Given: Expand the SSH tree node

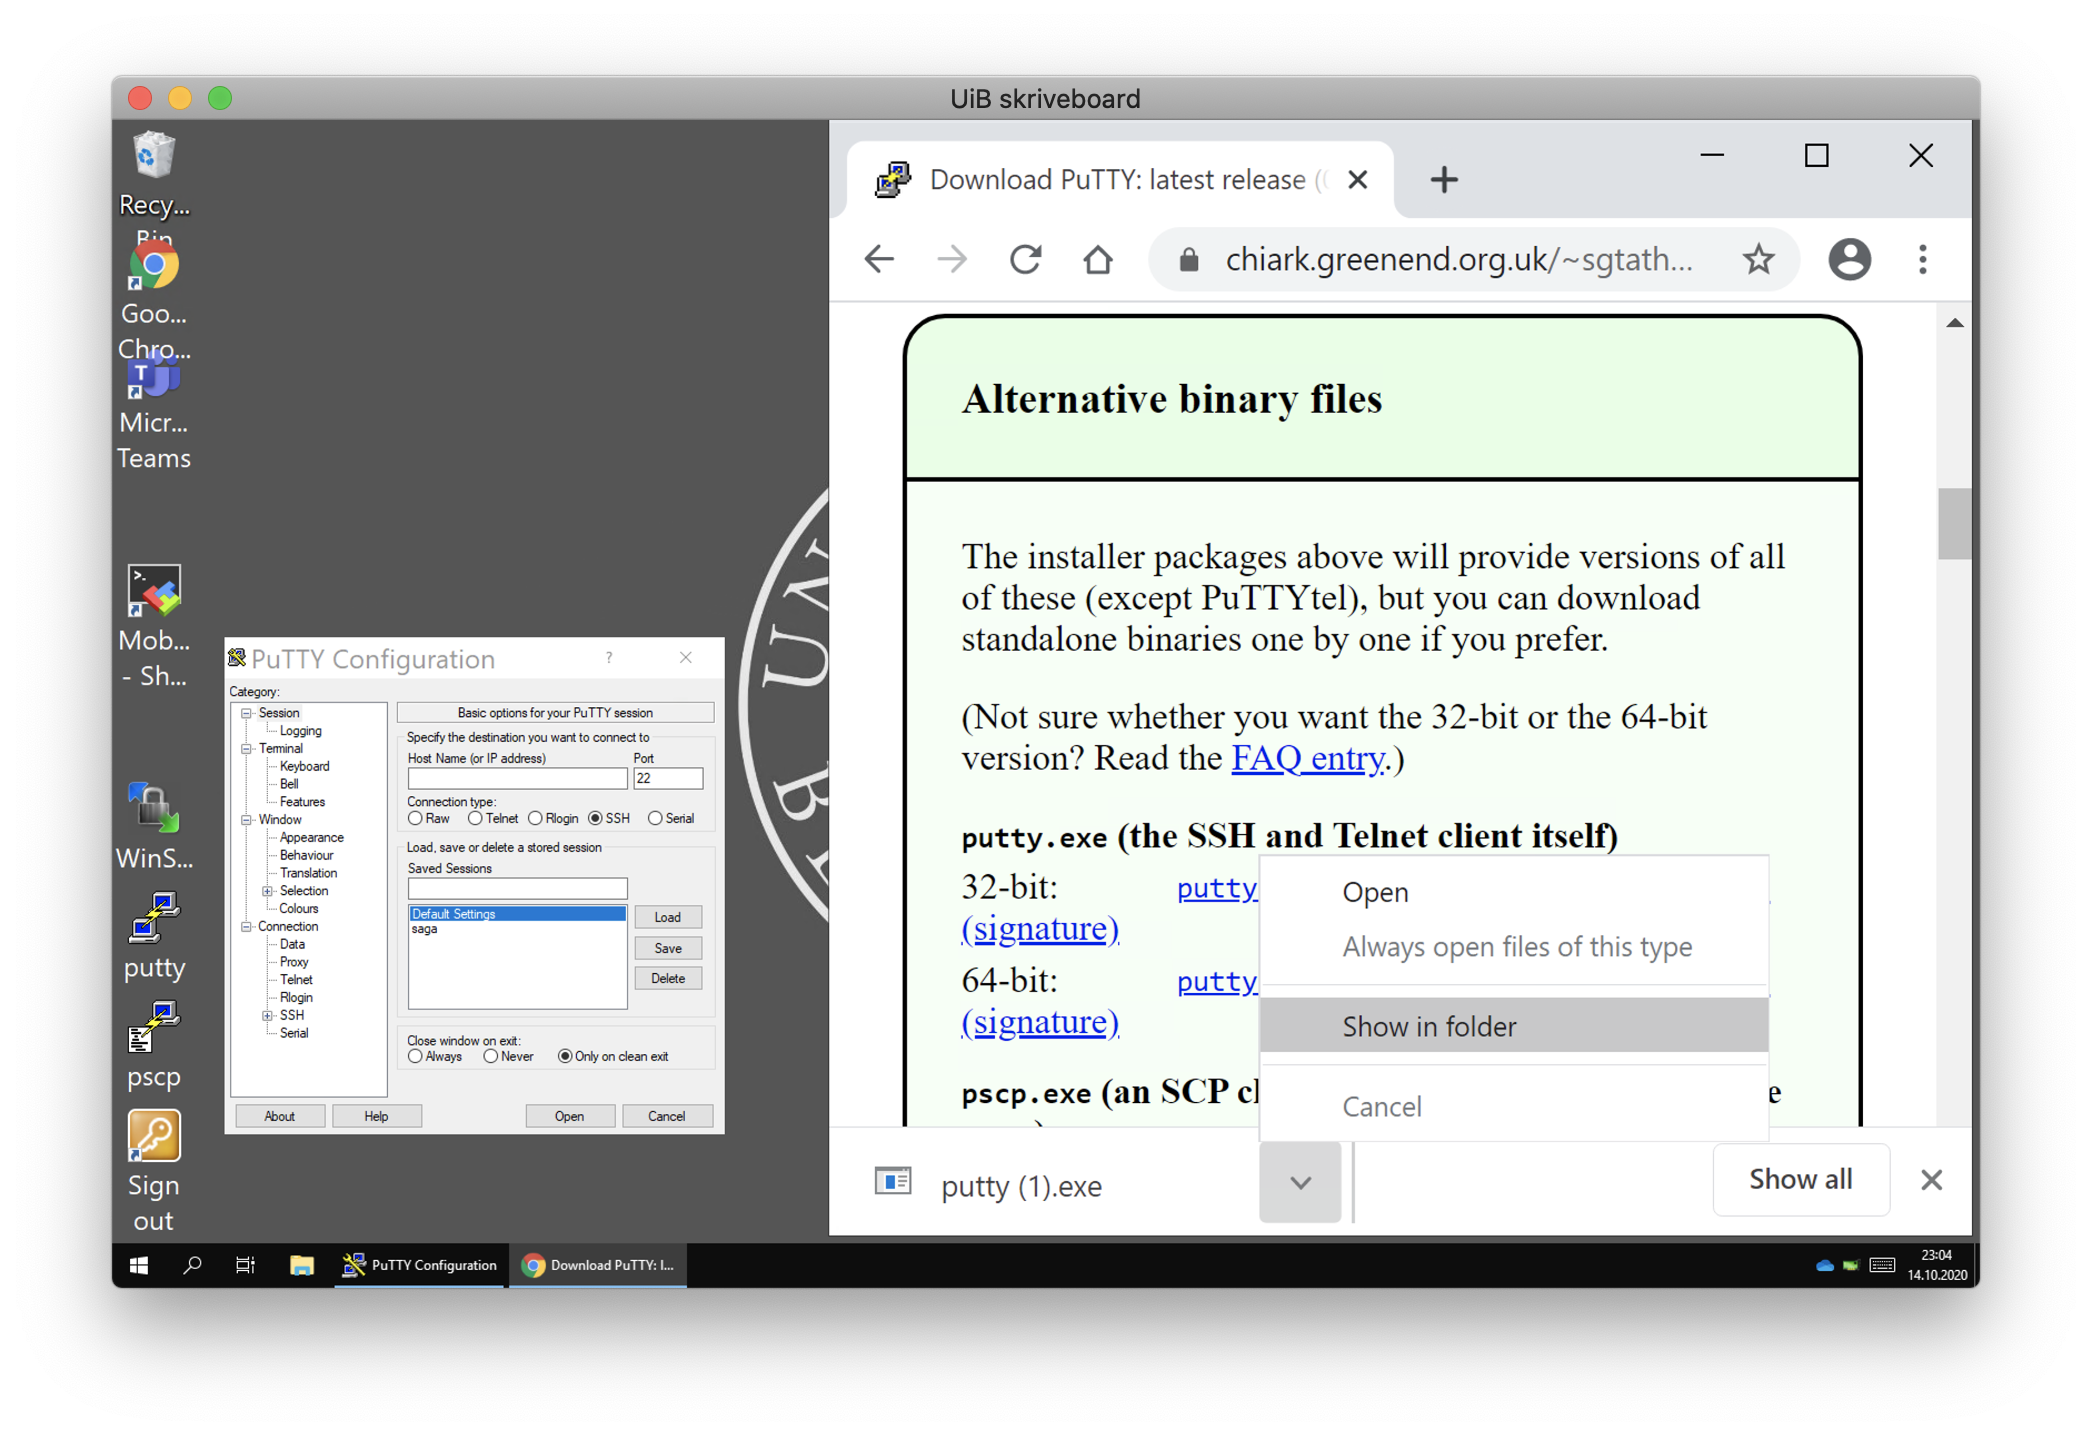Looking at the screenshot, I should (267, 1016).
